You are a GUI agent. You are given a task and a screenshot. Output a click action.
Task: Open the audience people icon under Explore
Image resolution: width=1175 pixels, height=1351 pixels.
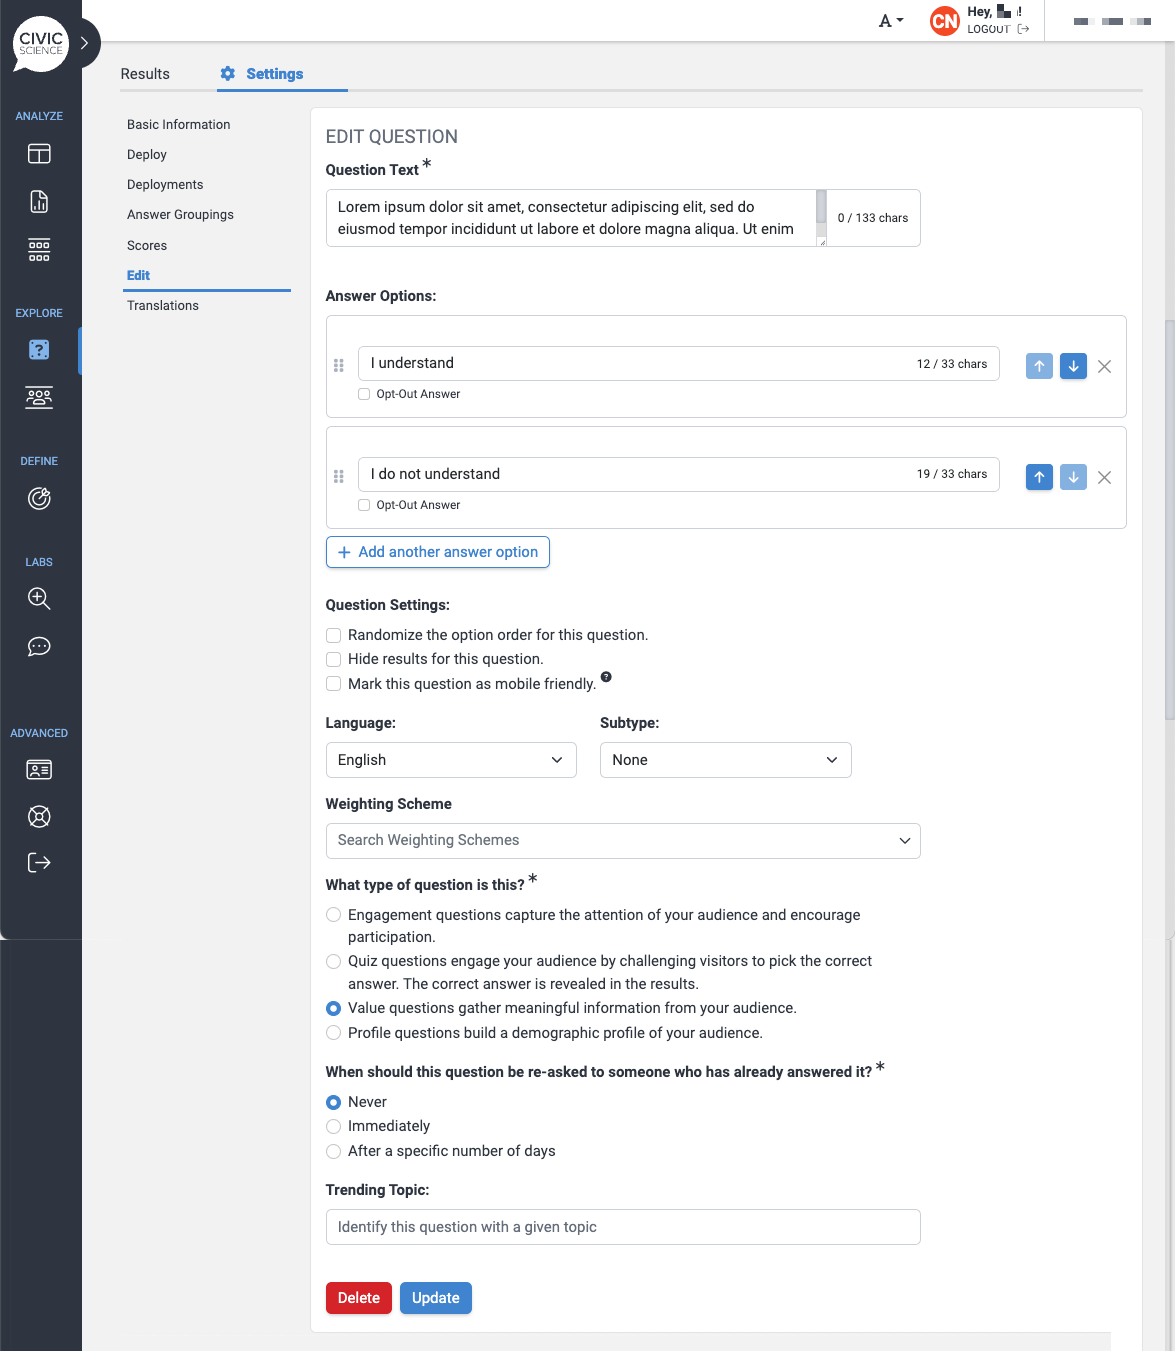(39, 398)
